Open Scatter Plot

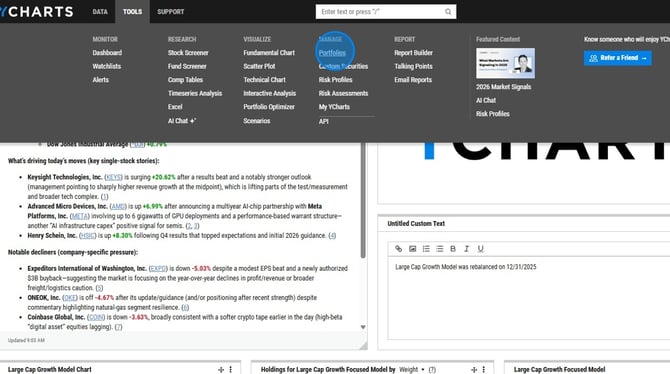pos(259,66)
